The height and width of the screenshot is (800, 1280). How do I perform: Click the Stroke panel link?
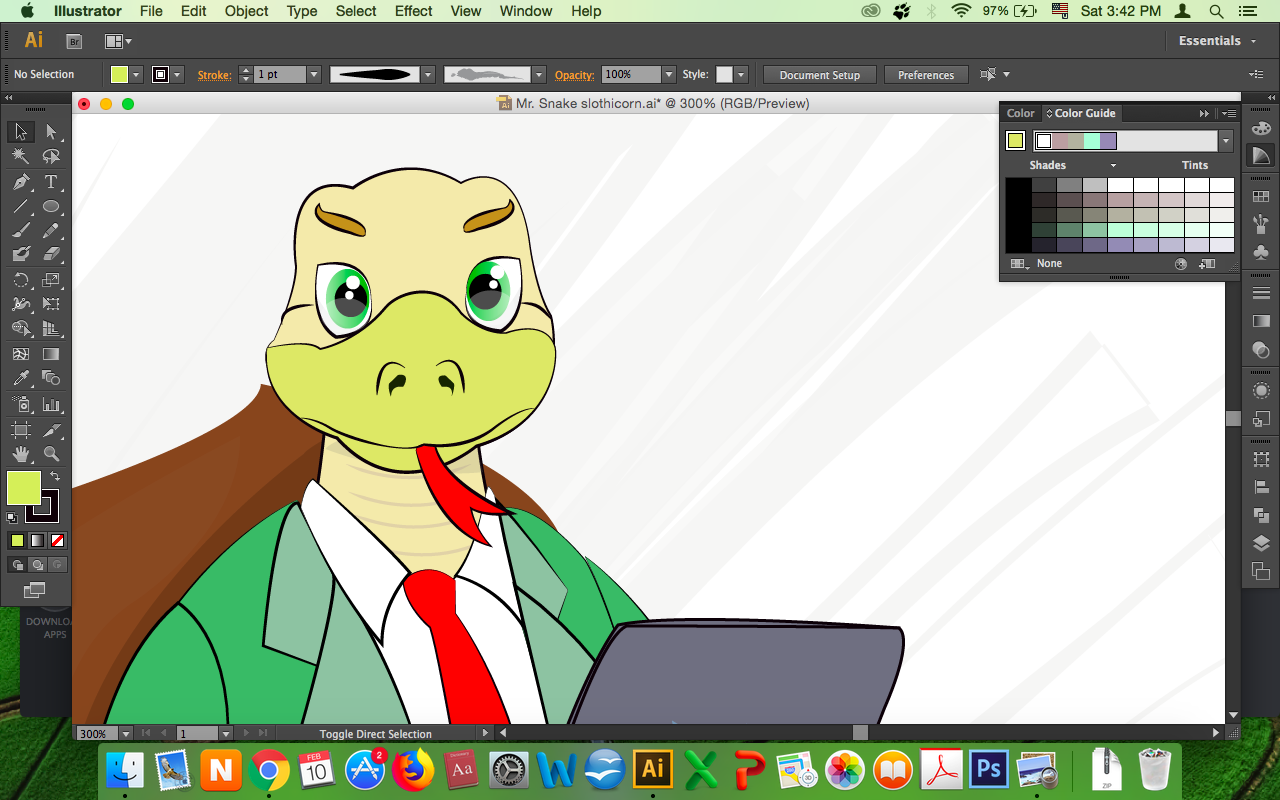pos(214,75)
